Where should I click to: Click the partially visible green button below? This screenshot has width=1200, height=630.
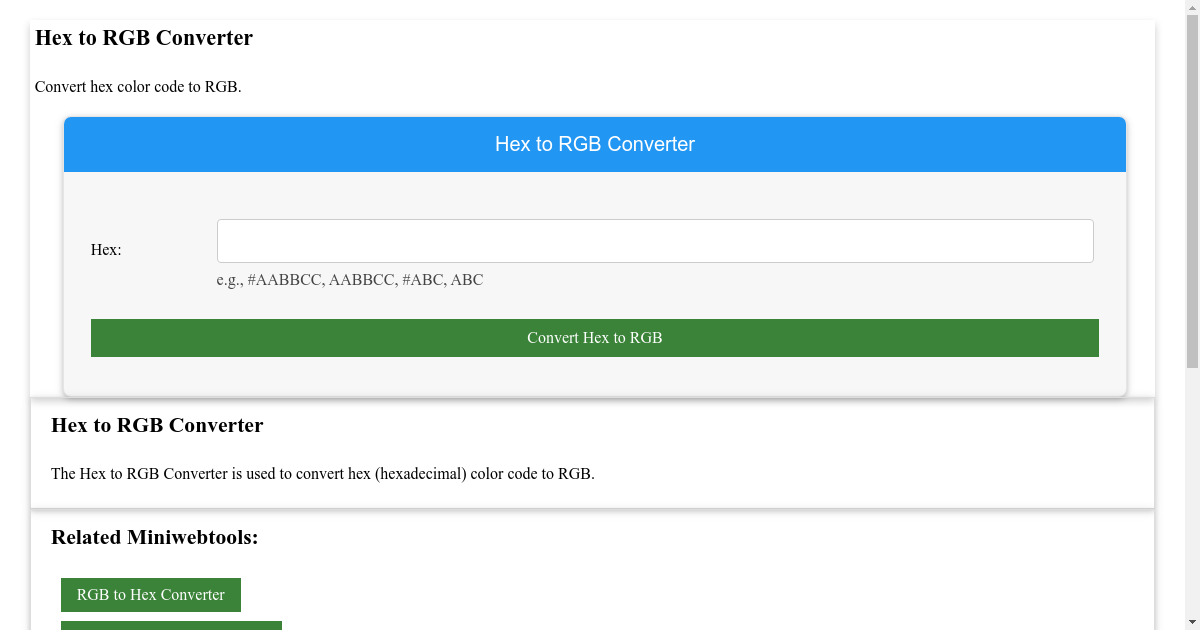[170, 626]
